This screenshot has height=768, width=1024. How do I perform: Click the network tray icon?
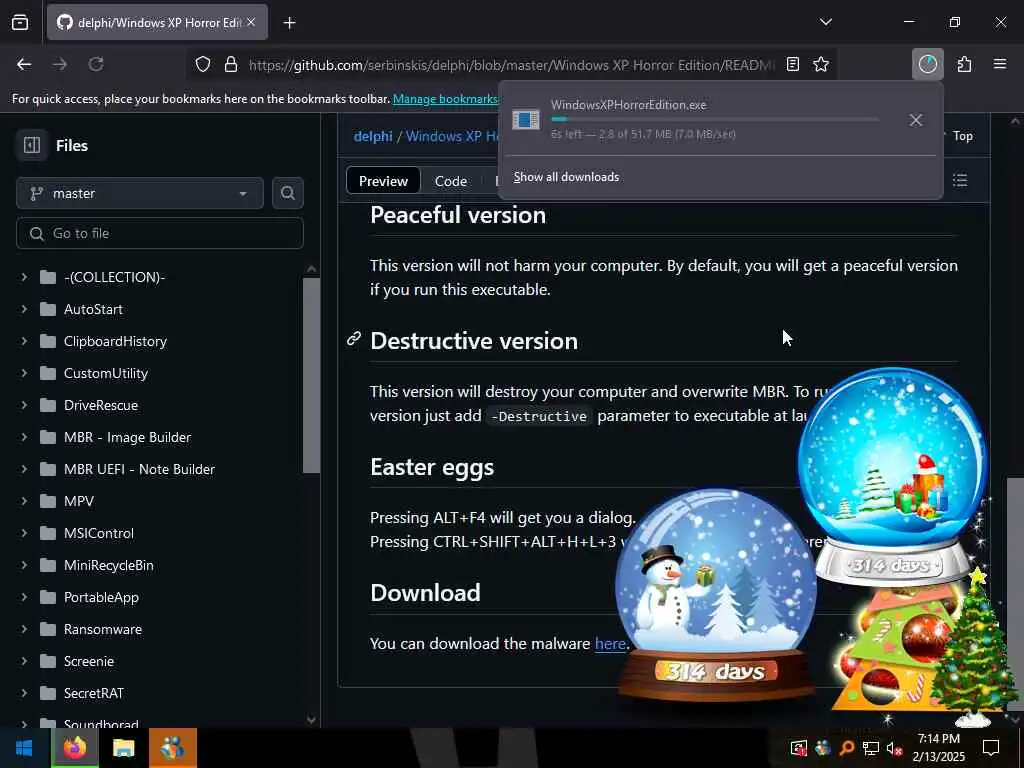pyautogui.click(x=870, y=748)
